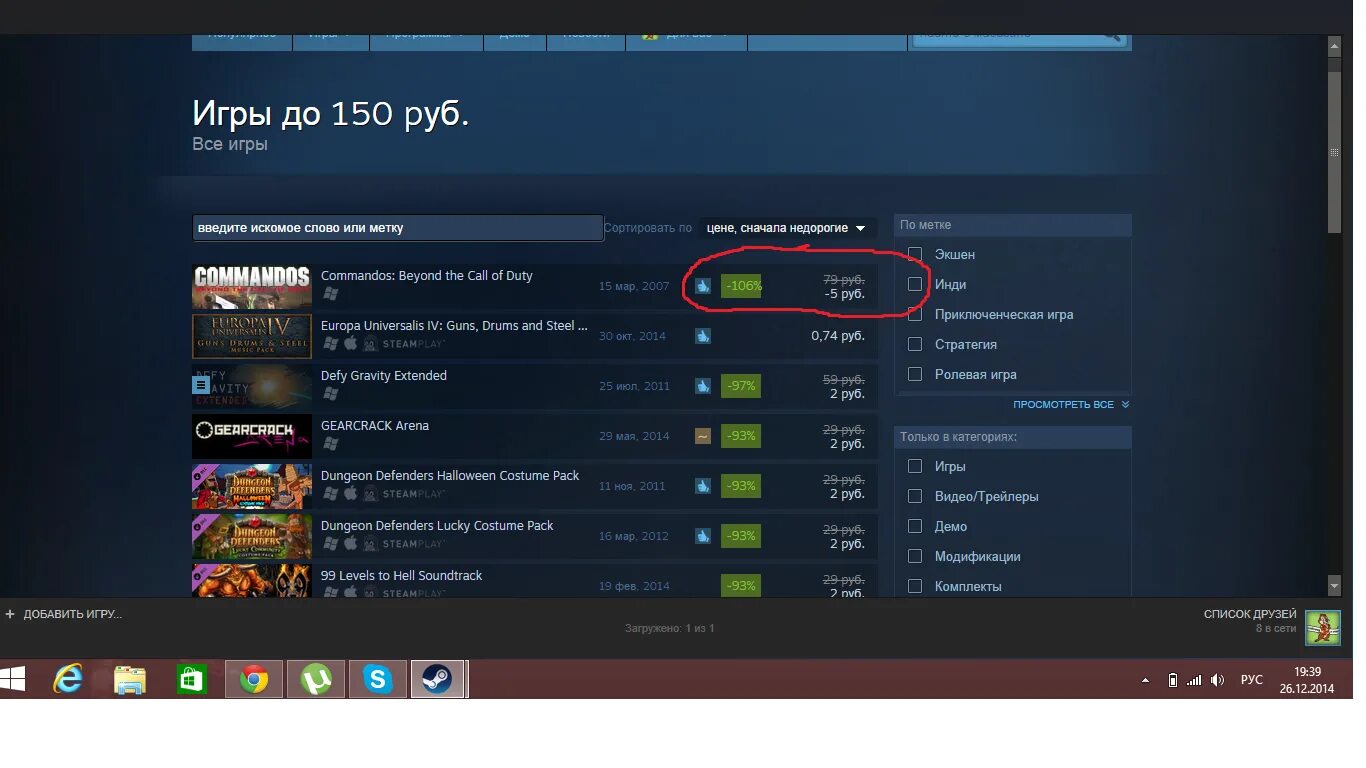Click the search term input field

click(x=398, y=228)
